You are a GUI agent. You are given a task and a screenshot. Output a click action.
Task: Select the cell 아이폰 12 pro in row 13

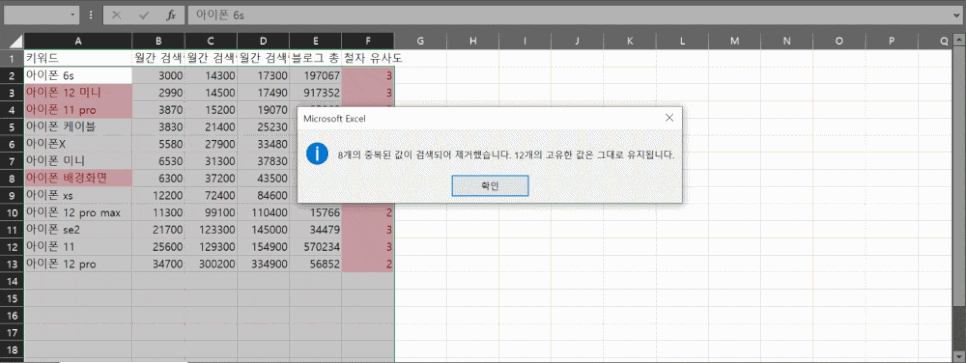coord(78,264)
